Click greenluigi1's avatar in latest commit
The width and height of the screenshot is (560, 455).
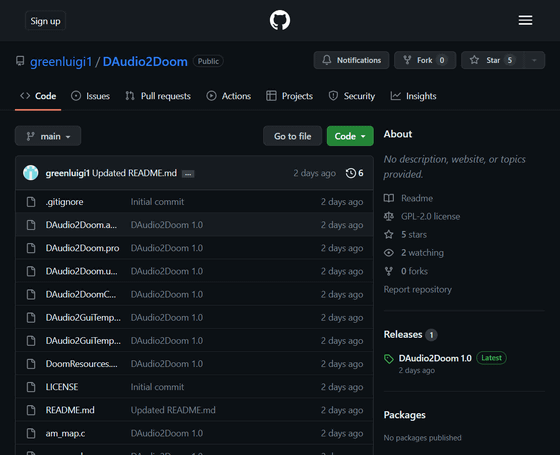click(31, 173)
